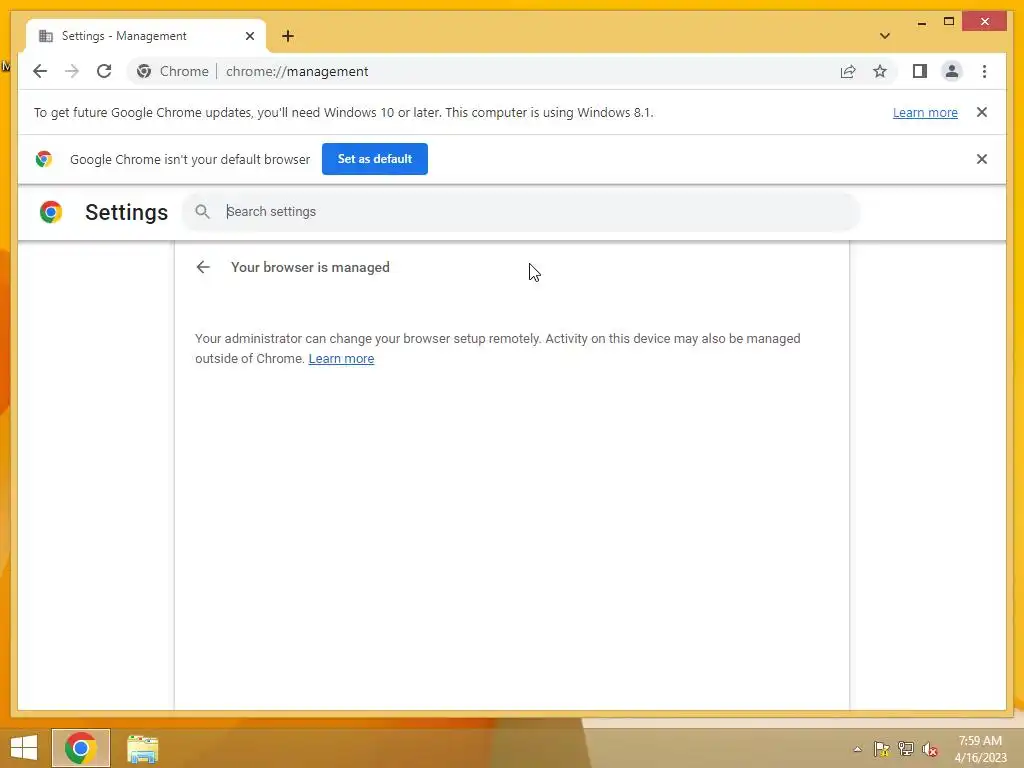Open the clock showing 7:59 AM
The width and height of the screenshot is (1024, 768).
coord(980,749)
